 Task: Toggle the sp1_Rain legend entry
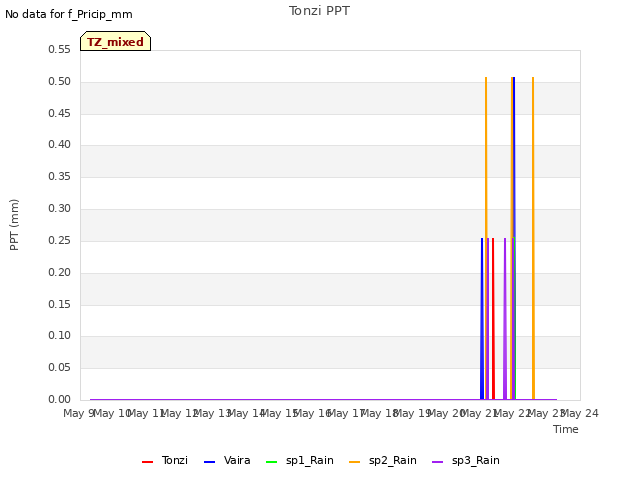(300, 460)
